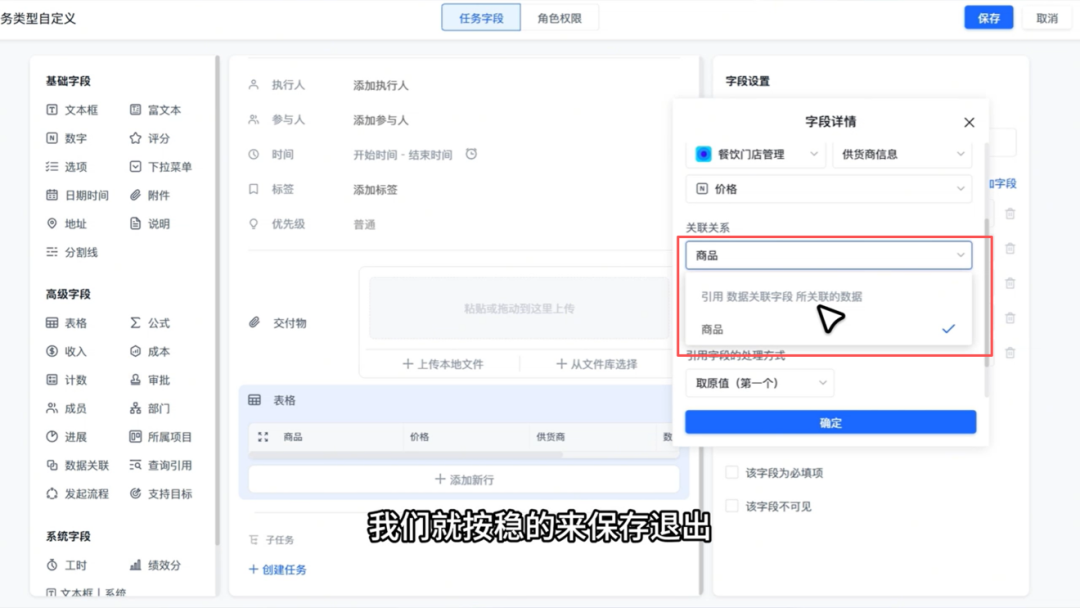
Task: Expand the table column drag icon by 商品
Action: pyautogui.click(x=263, y=437)
